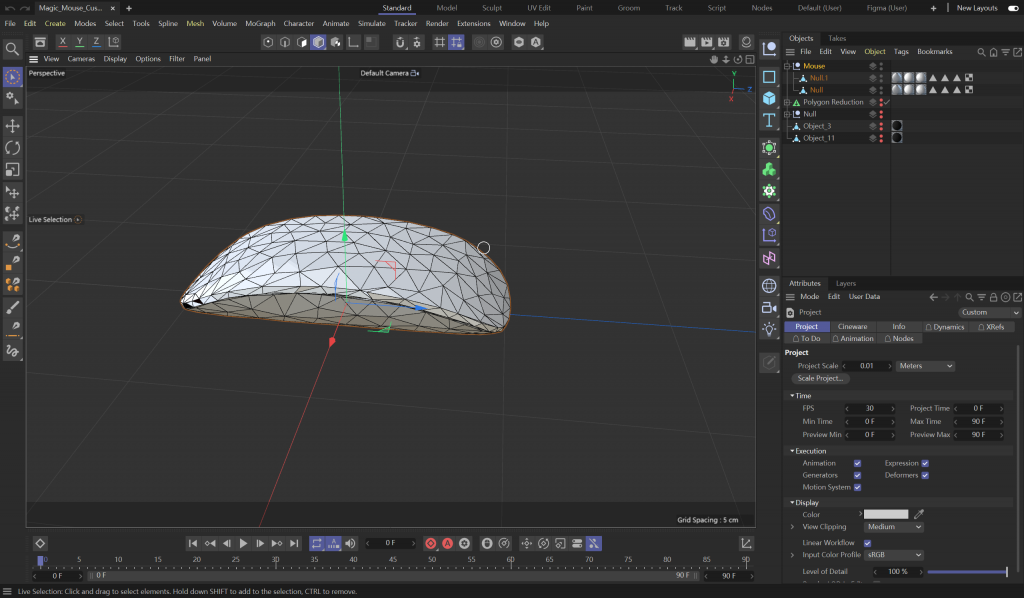Open the Custom mode dropdown in Attributes

989,313
